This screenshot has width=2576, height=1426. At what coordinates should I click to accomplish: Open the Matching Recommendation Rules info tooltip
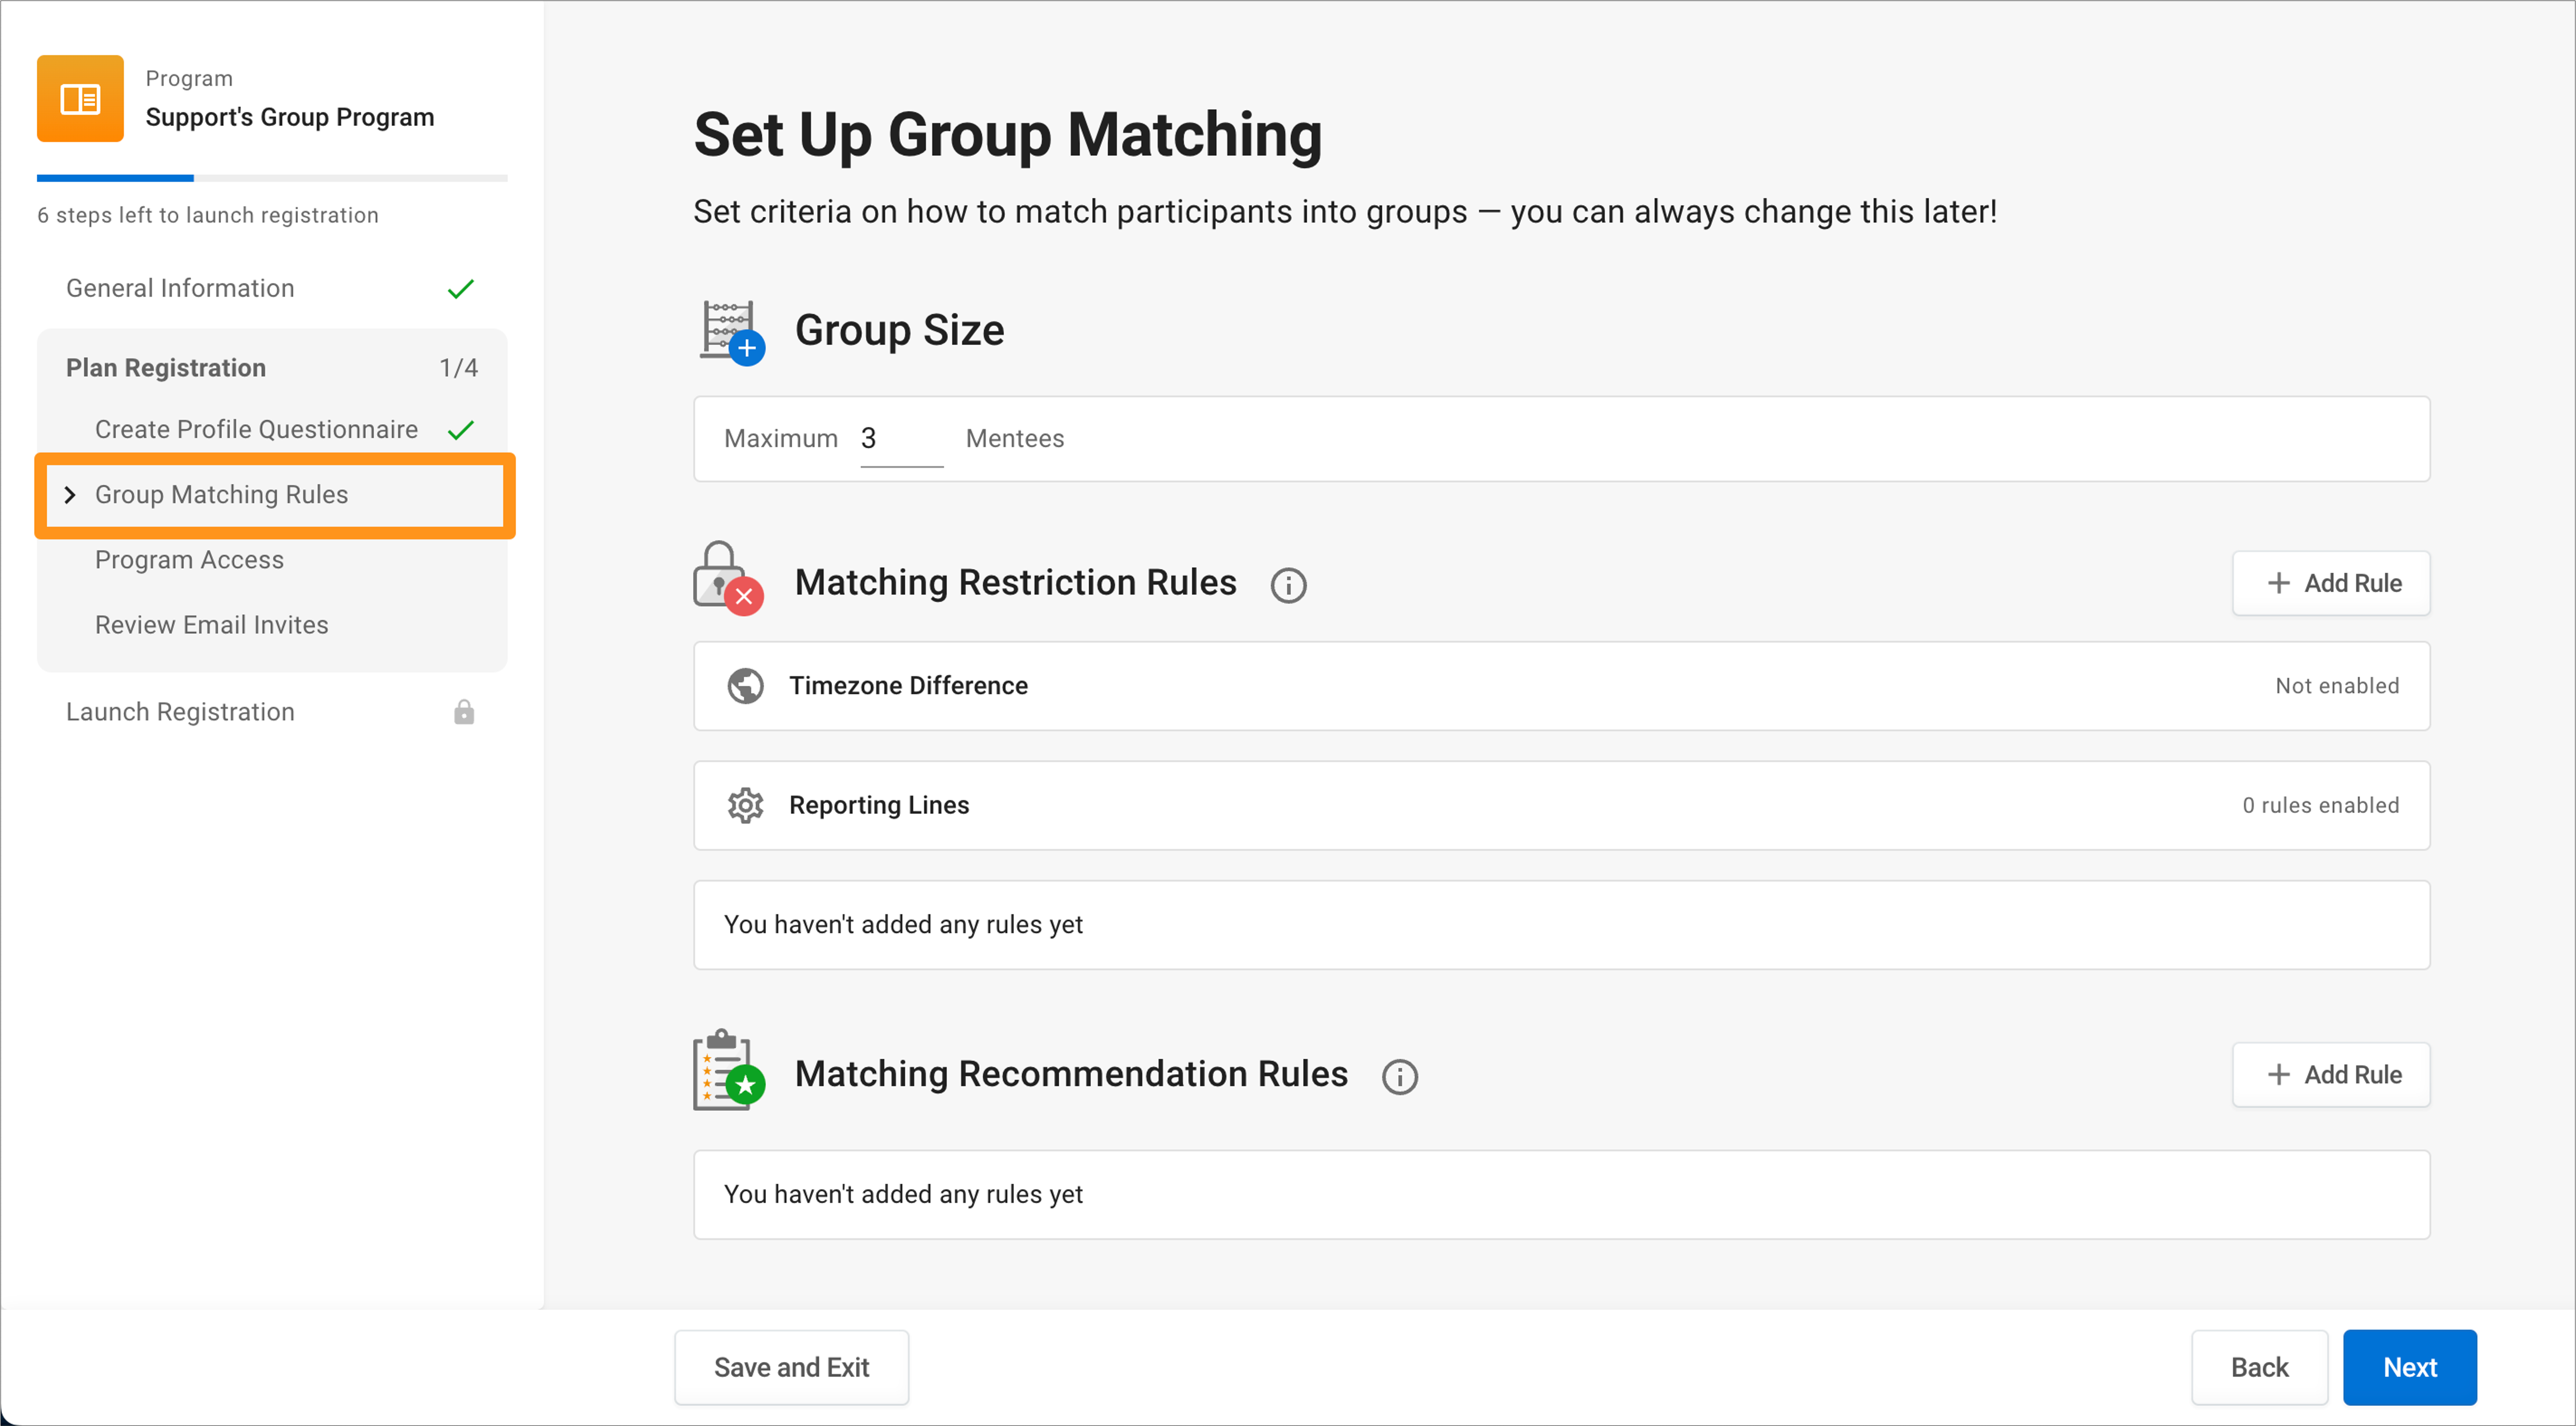pyautogui.click(x=1399, y=1077)
